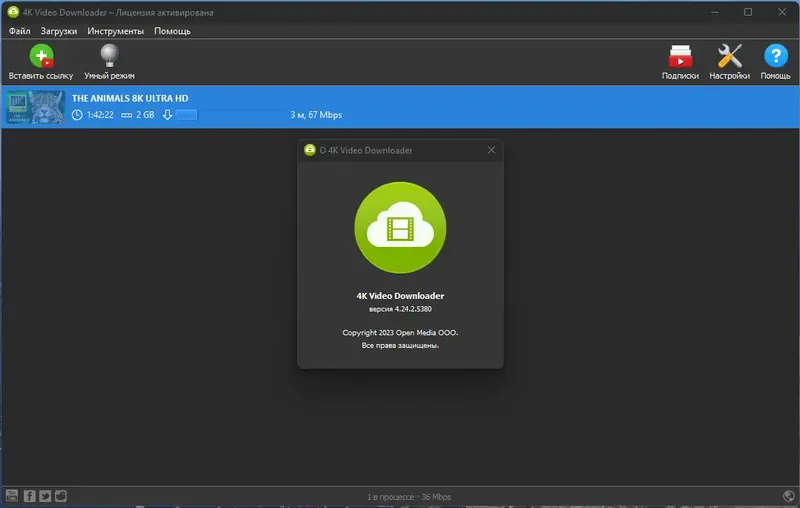Click the download progress bar

230,115
